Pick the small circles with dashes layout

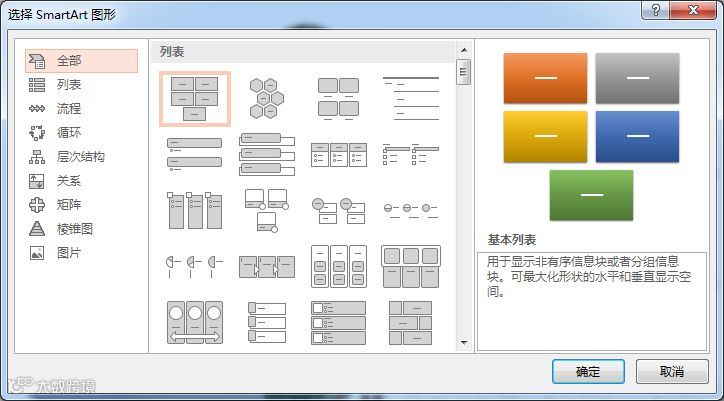click(410, 211)
